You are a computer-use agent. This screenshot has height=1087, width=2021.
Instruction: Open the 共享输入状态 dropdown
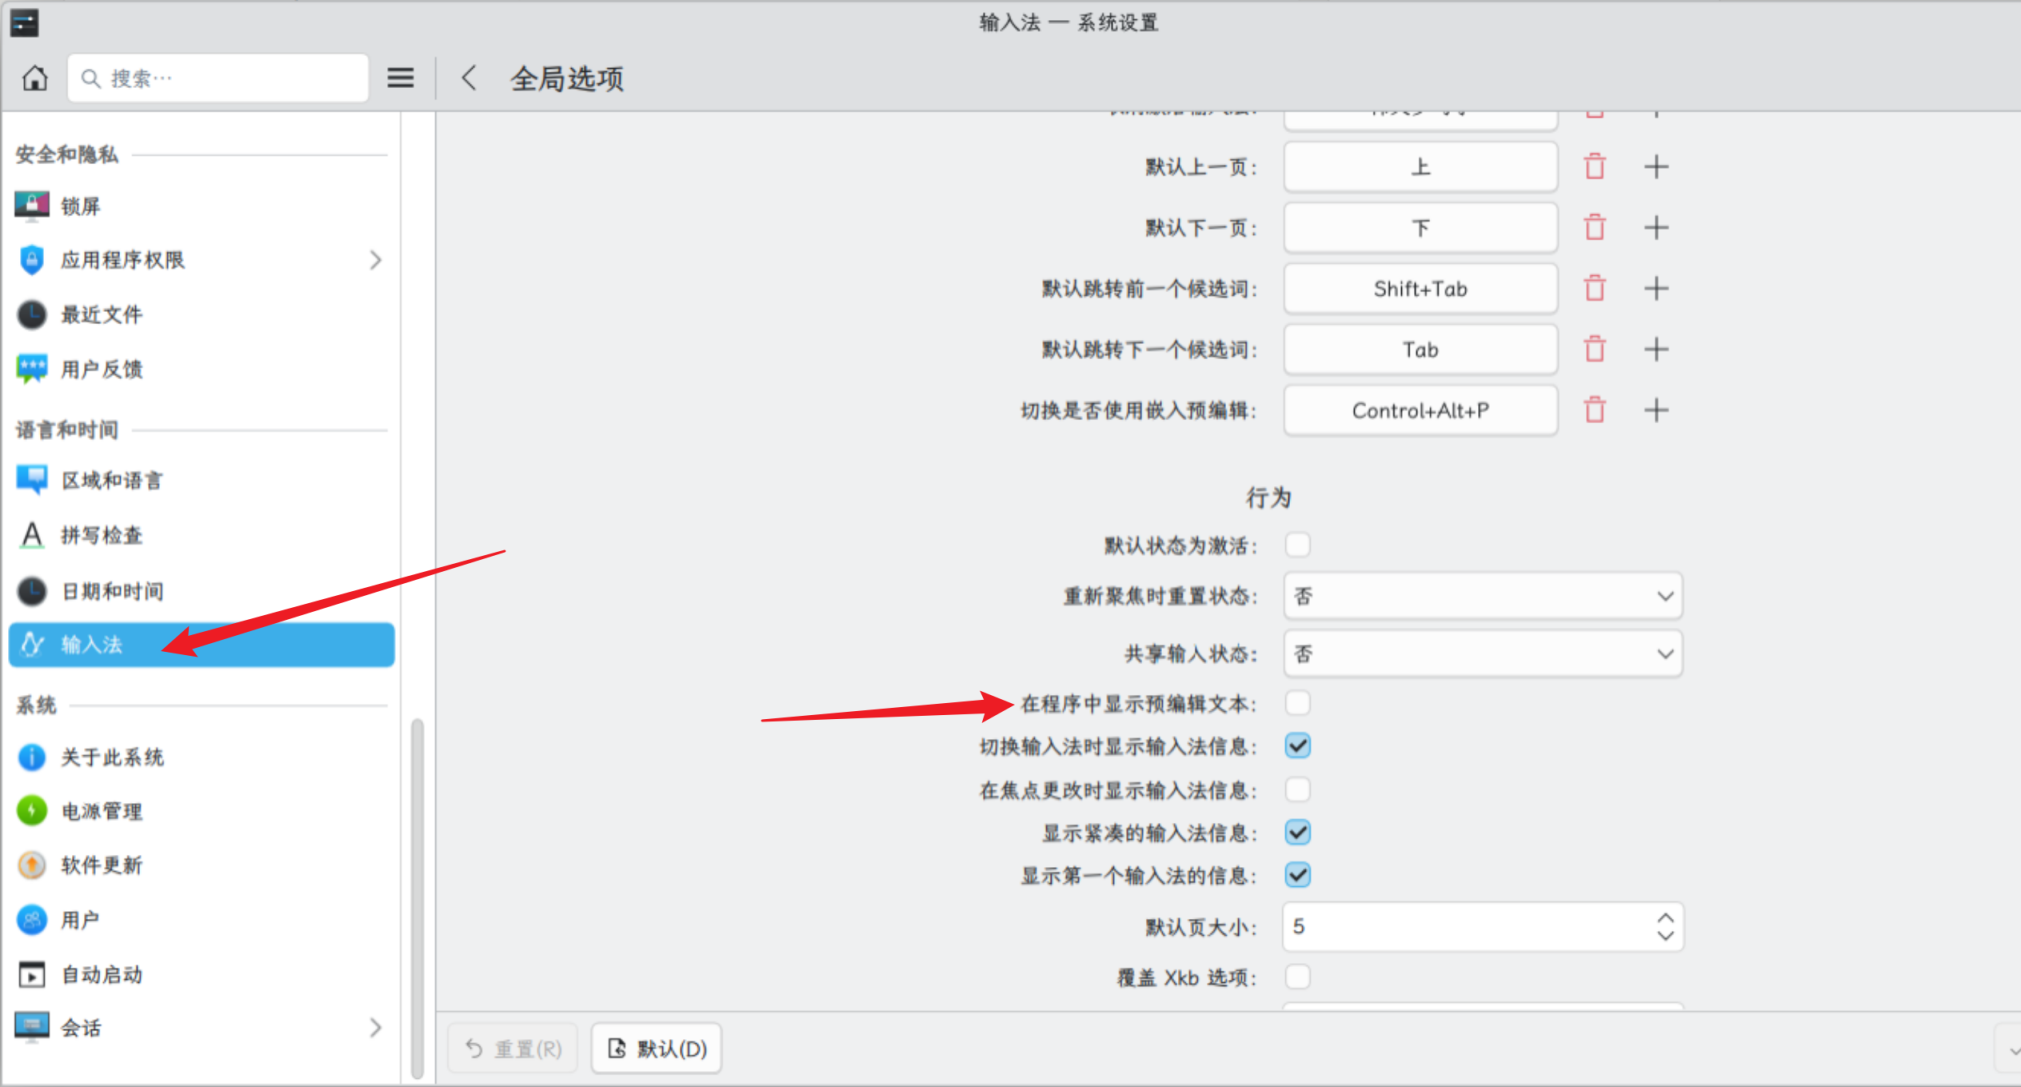click(1482, 654)
